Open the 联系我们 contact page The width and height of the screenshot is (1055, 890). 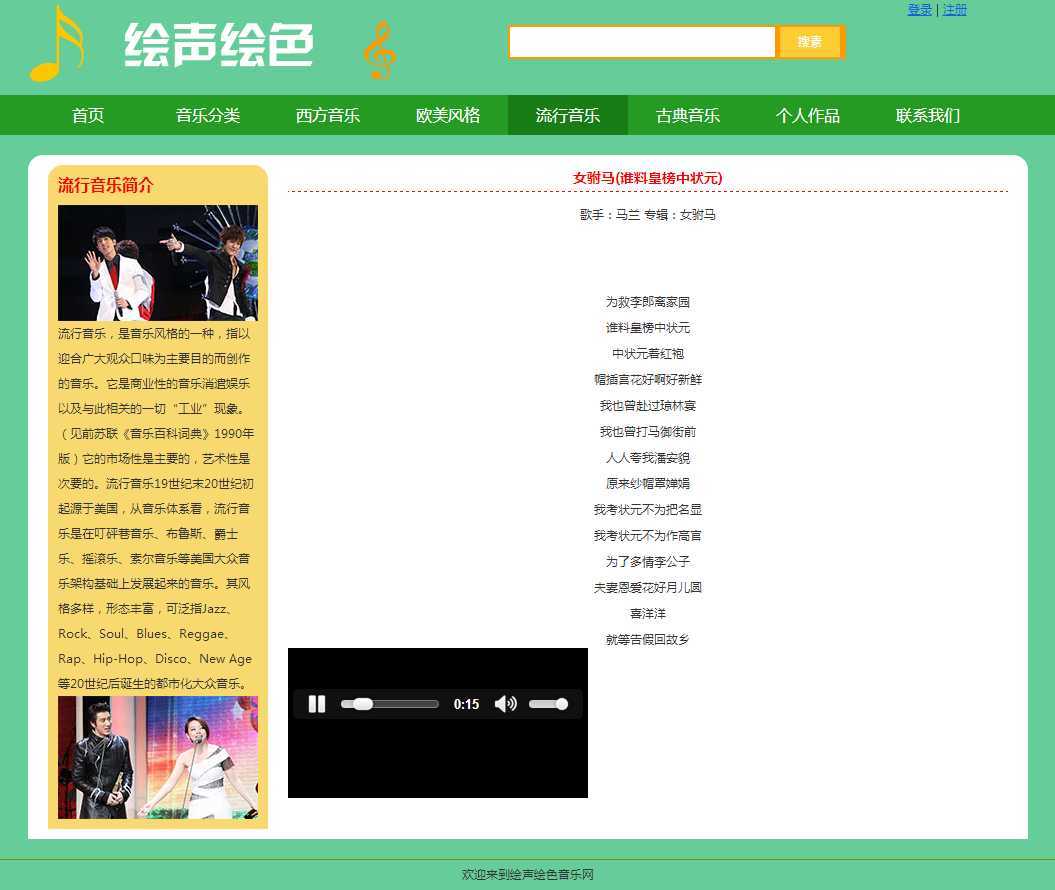point(928,115)
